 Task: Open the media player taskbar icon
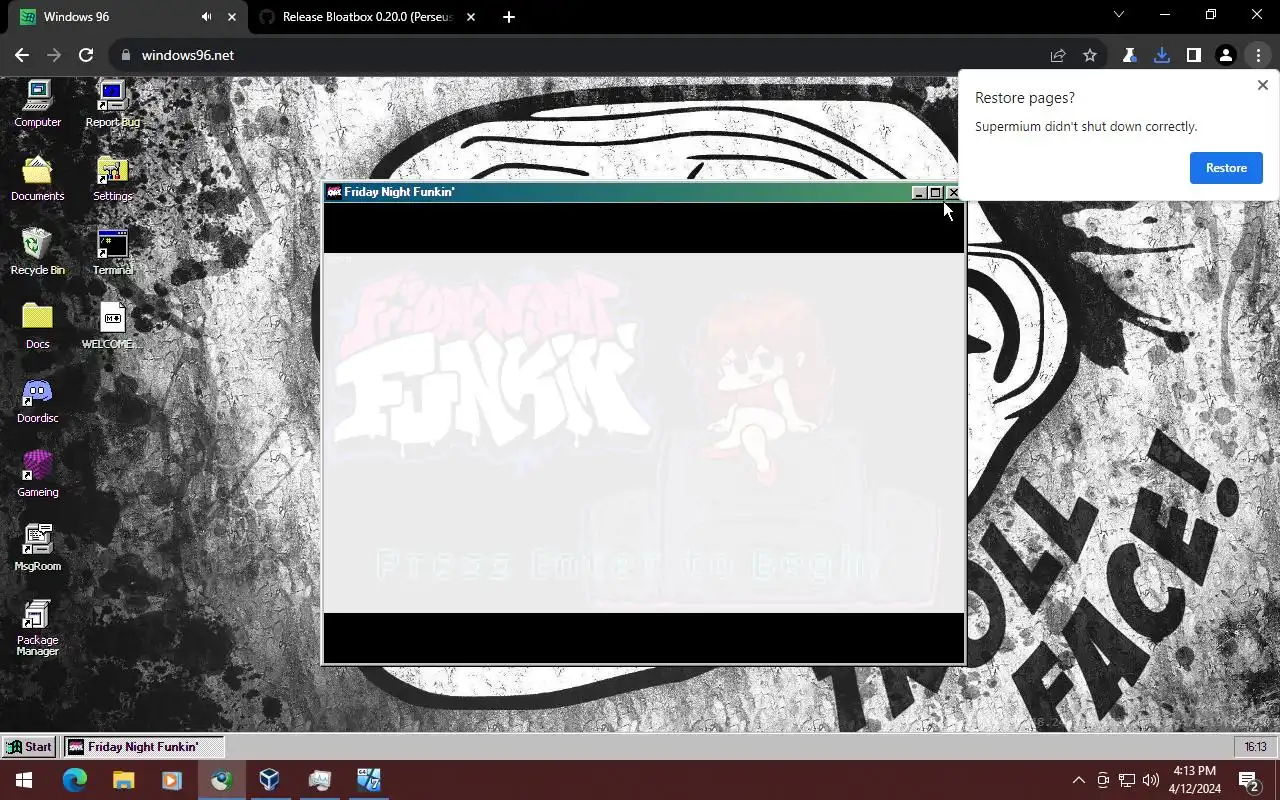[171, 780]
